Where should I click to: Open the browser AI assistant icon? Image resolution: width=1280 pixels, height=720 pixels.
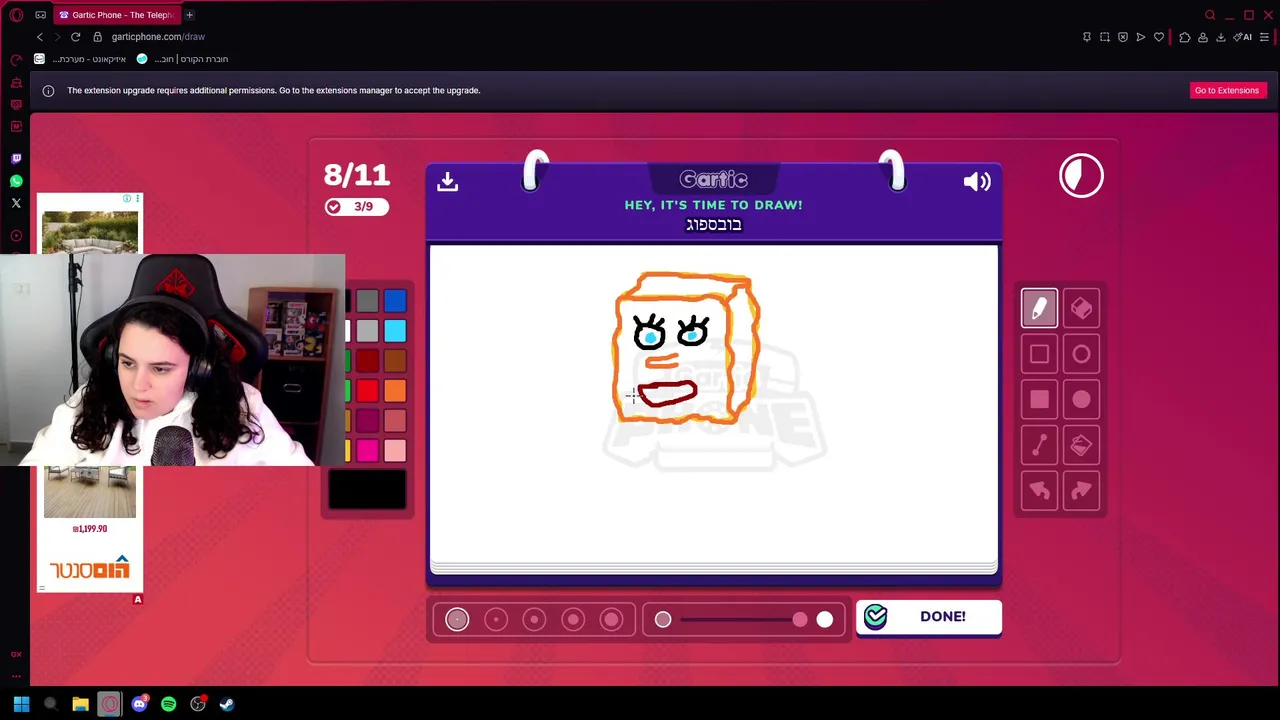(1244, 37)
